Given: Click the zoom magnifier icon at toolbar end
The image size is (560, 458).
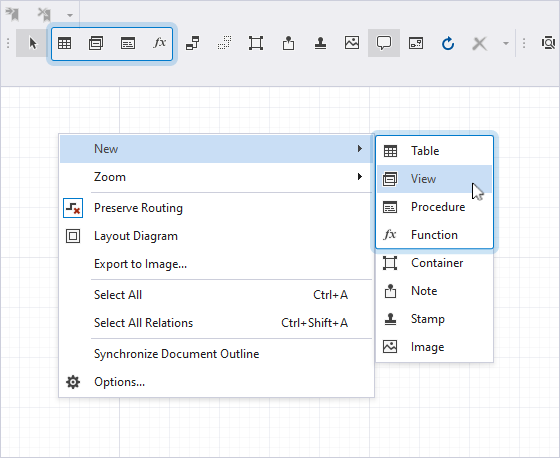Looking at the screenshot, I should click(x=549, y=43).
